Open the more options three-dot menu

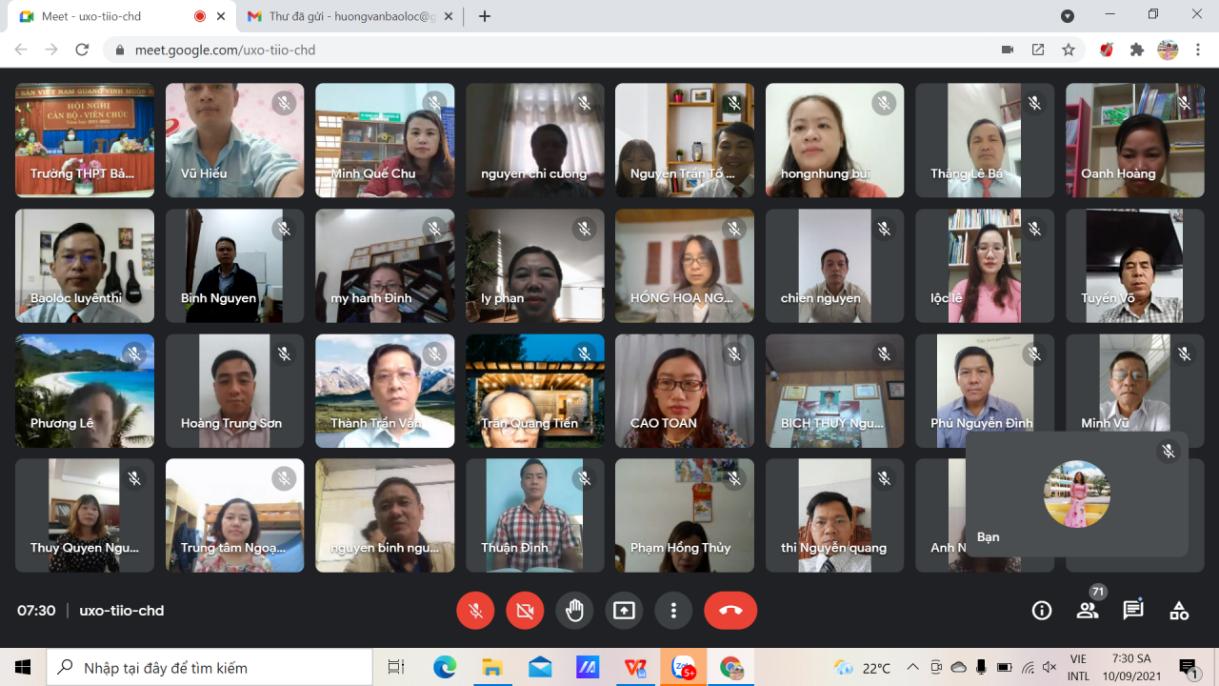pos(673,610)
